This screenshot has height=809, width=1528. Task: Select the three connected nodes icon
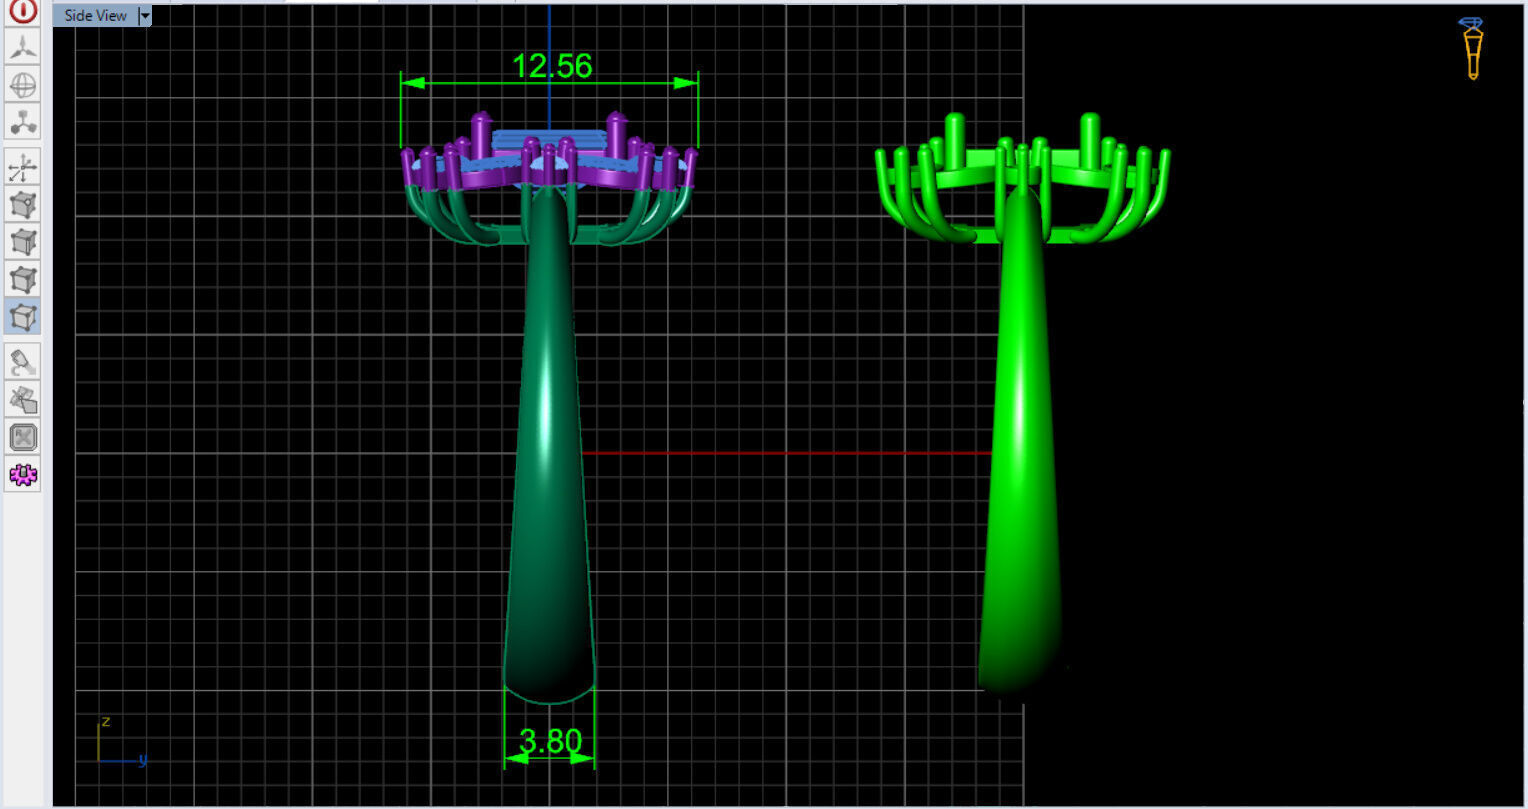click(x=23, y=121)
